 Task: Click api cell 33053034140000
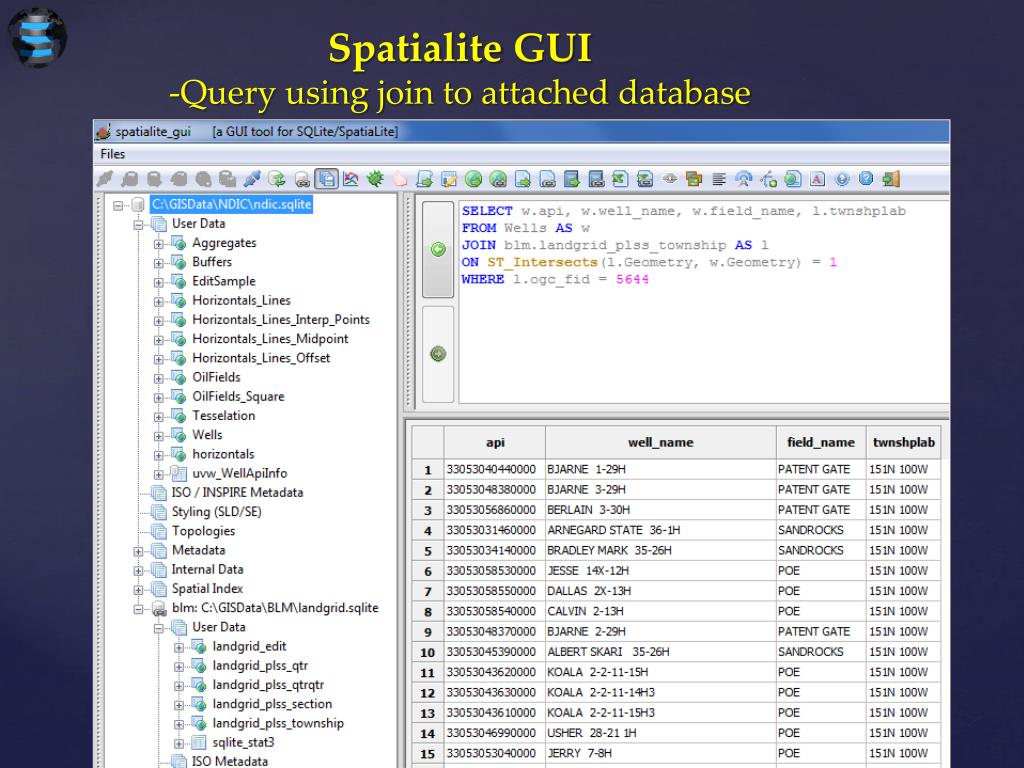coord(495,551)
